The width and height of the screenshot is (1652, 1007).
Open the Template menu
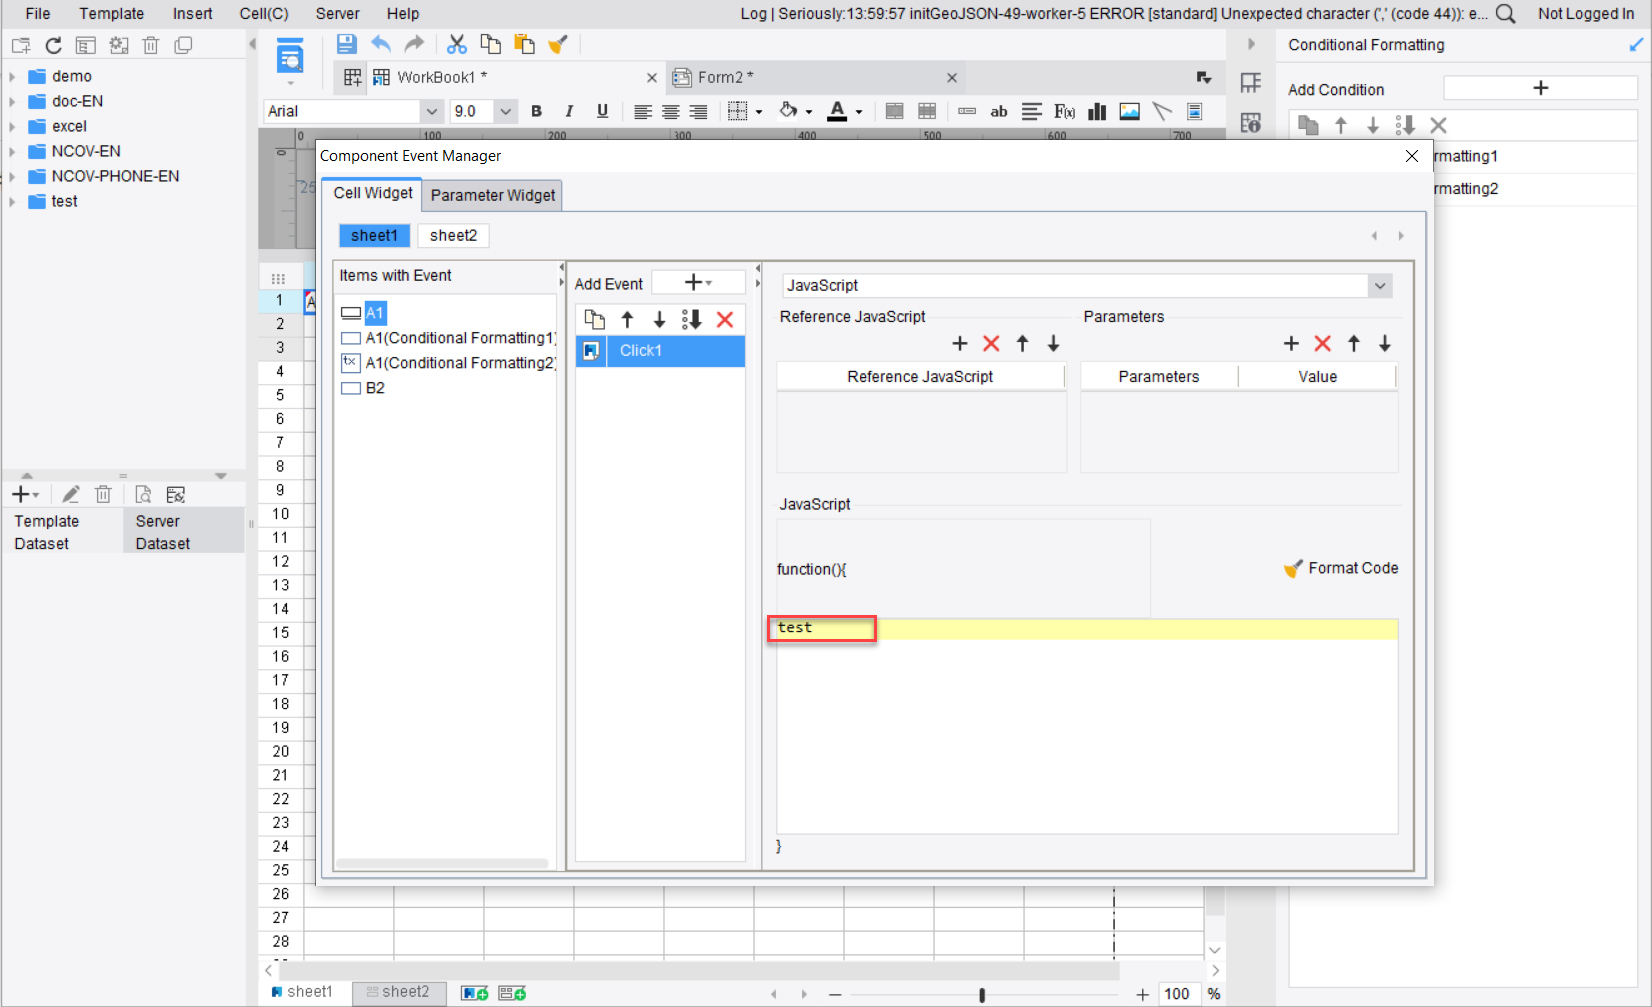coord(112,13)
